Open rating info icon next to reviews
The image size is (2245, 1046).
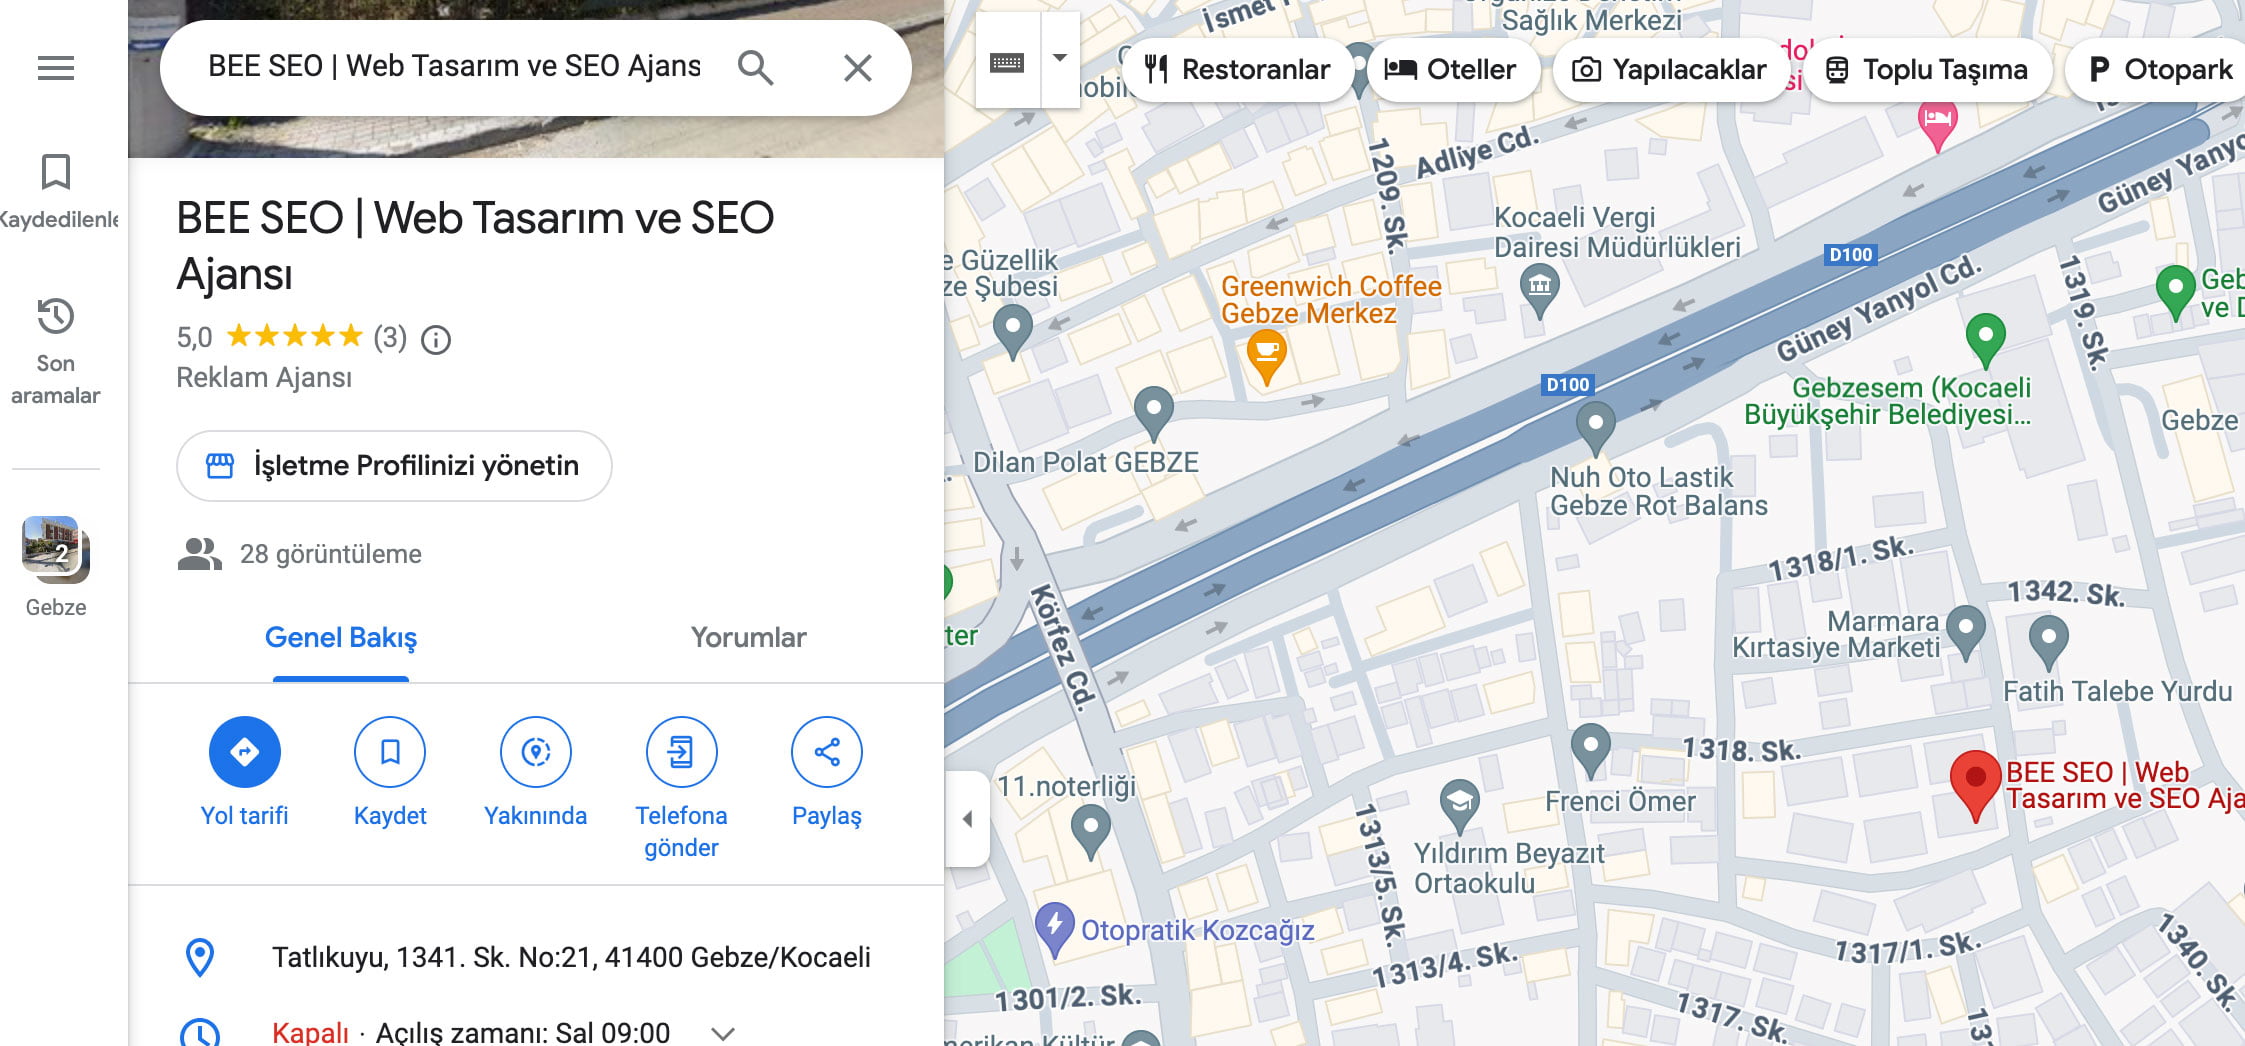coord(436,340)
